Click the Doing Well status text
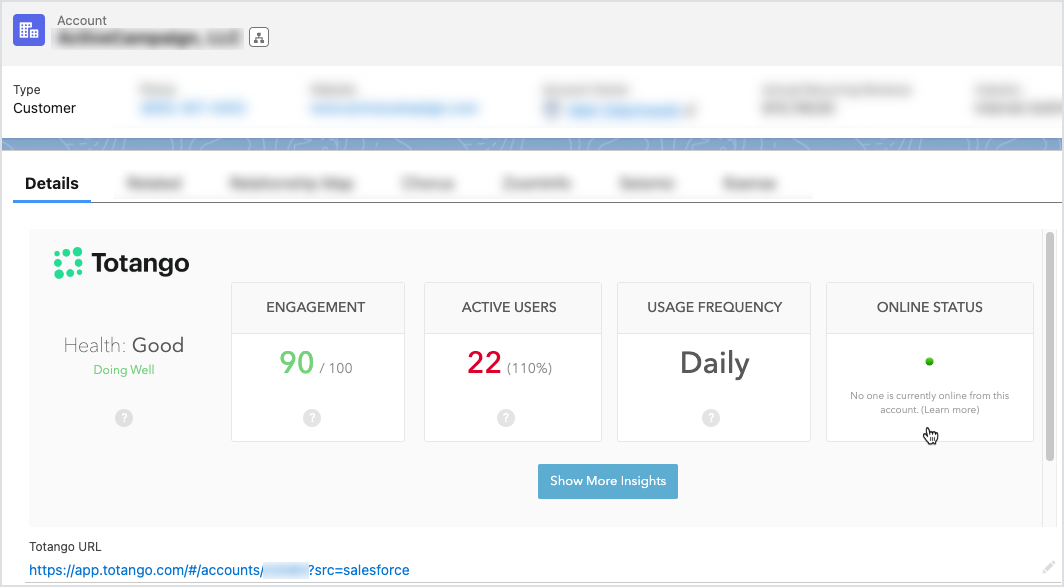 124,370
